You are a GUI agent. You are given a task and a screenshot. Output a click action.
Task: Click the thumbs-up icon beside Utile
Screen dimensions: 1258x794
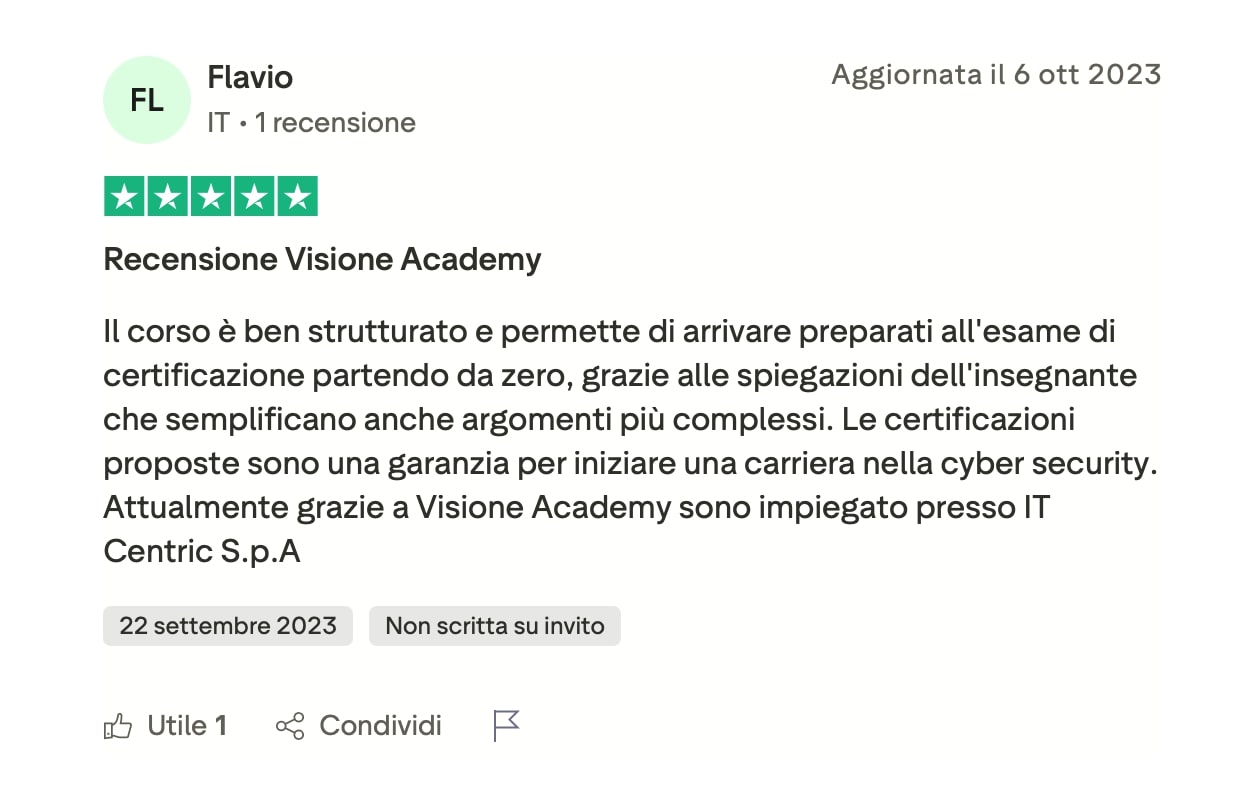point(118,726)
